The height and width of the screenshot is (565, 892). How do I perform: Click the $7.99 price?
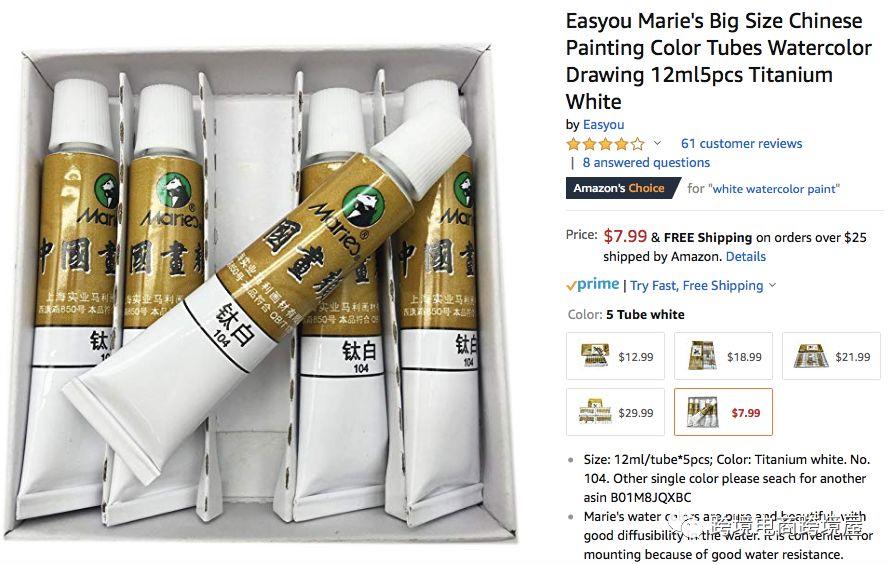(625, 236)
